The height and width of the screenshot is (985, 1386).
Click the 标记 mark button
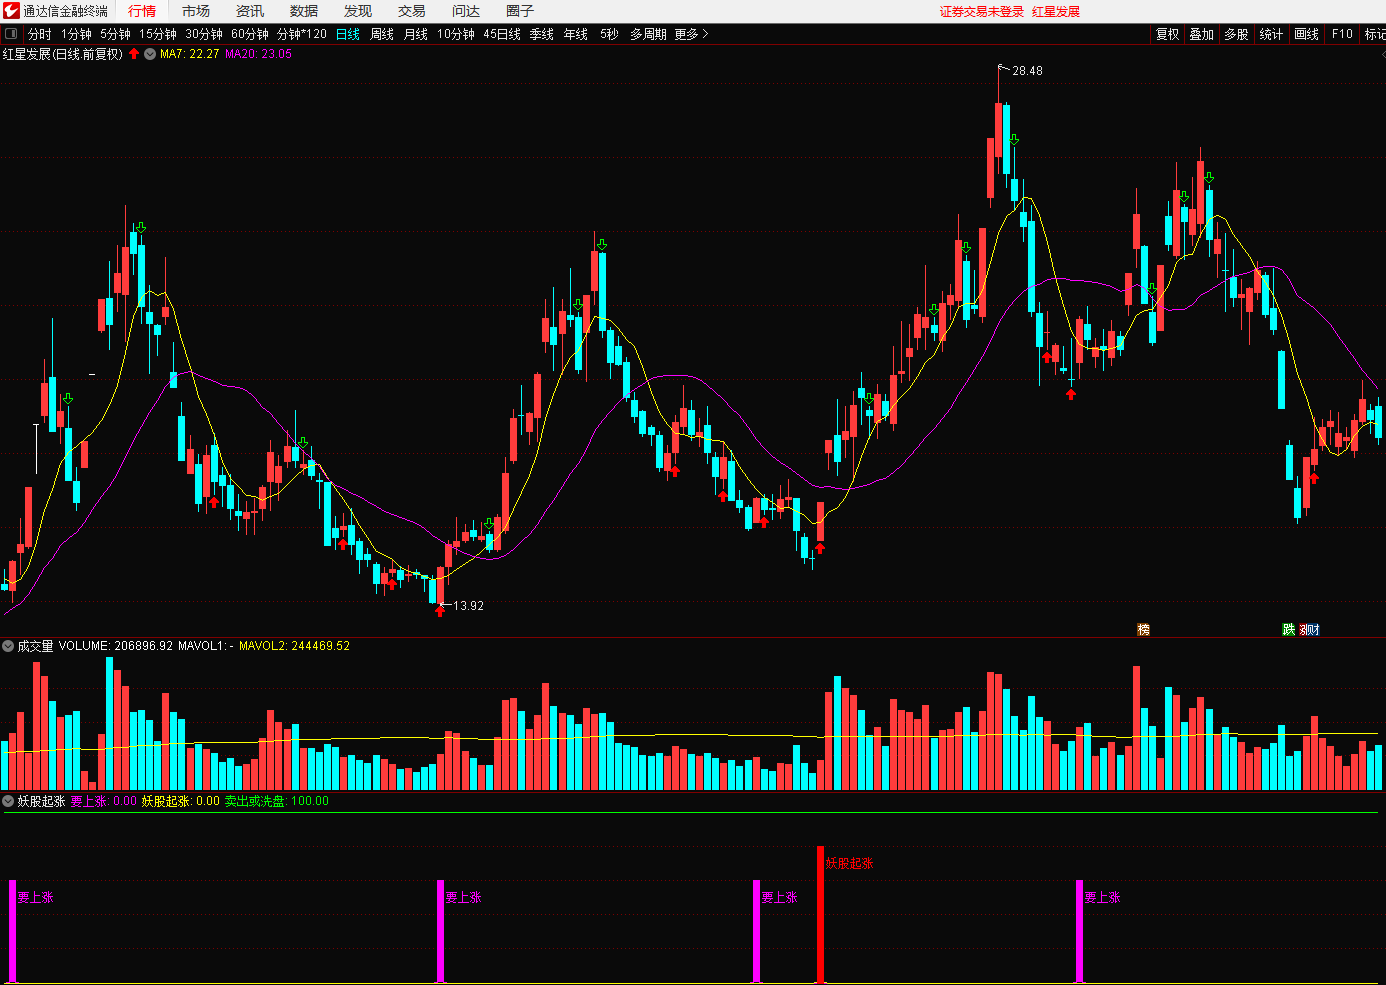(x=1375, y=34)
